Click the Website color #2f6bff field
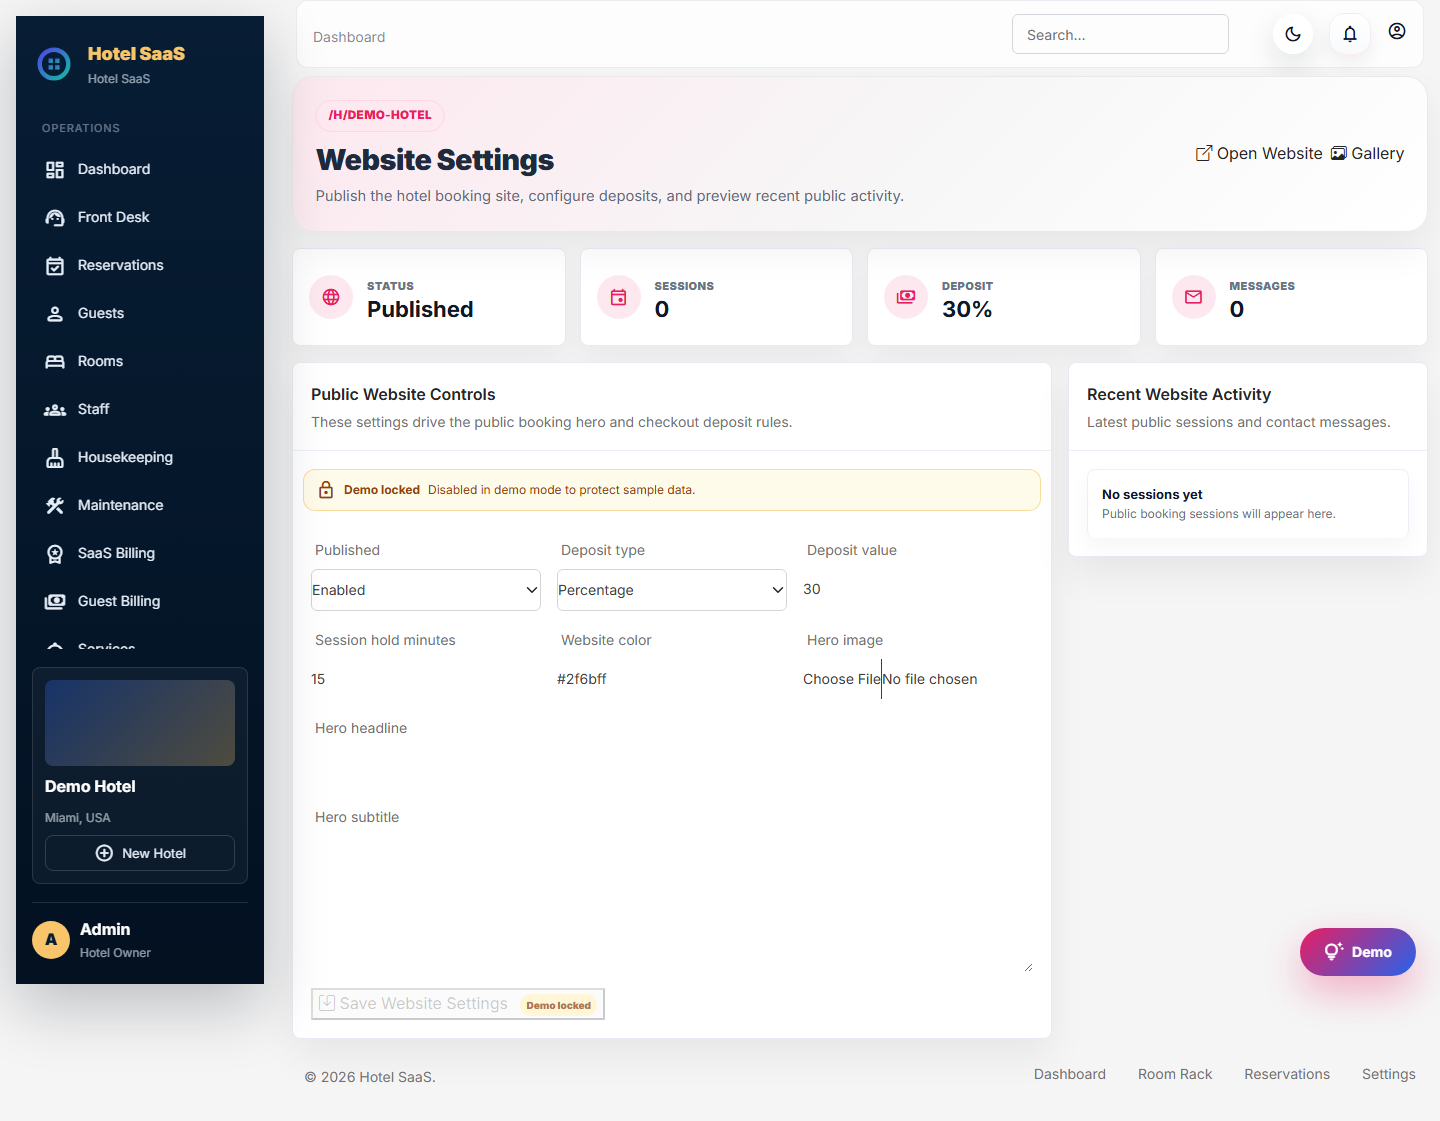Screen dimensions: 1440x1121 pos(672,679)
